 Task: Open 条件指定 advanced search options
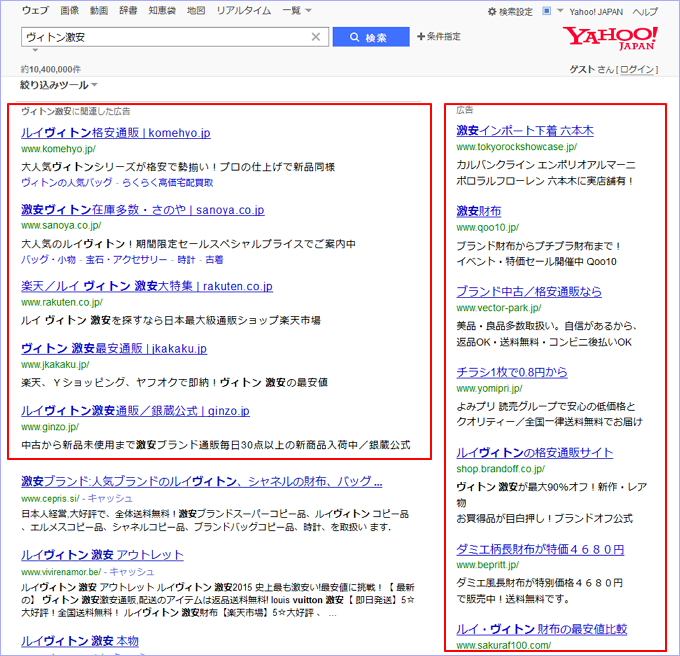(x=438, y=36)
